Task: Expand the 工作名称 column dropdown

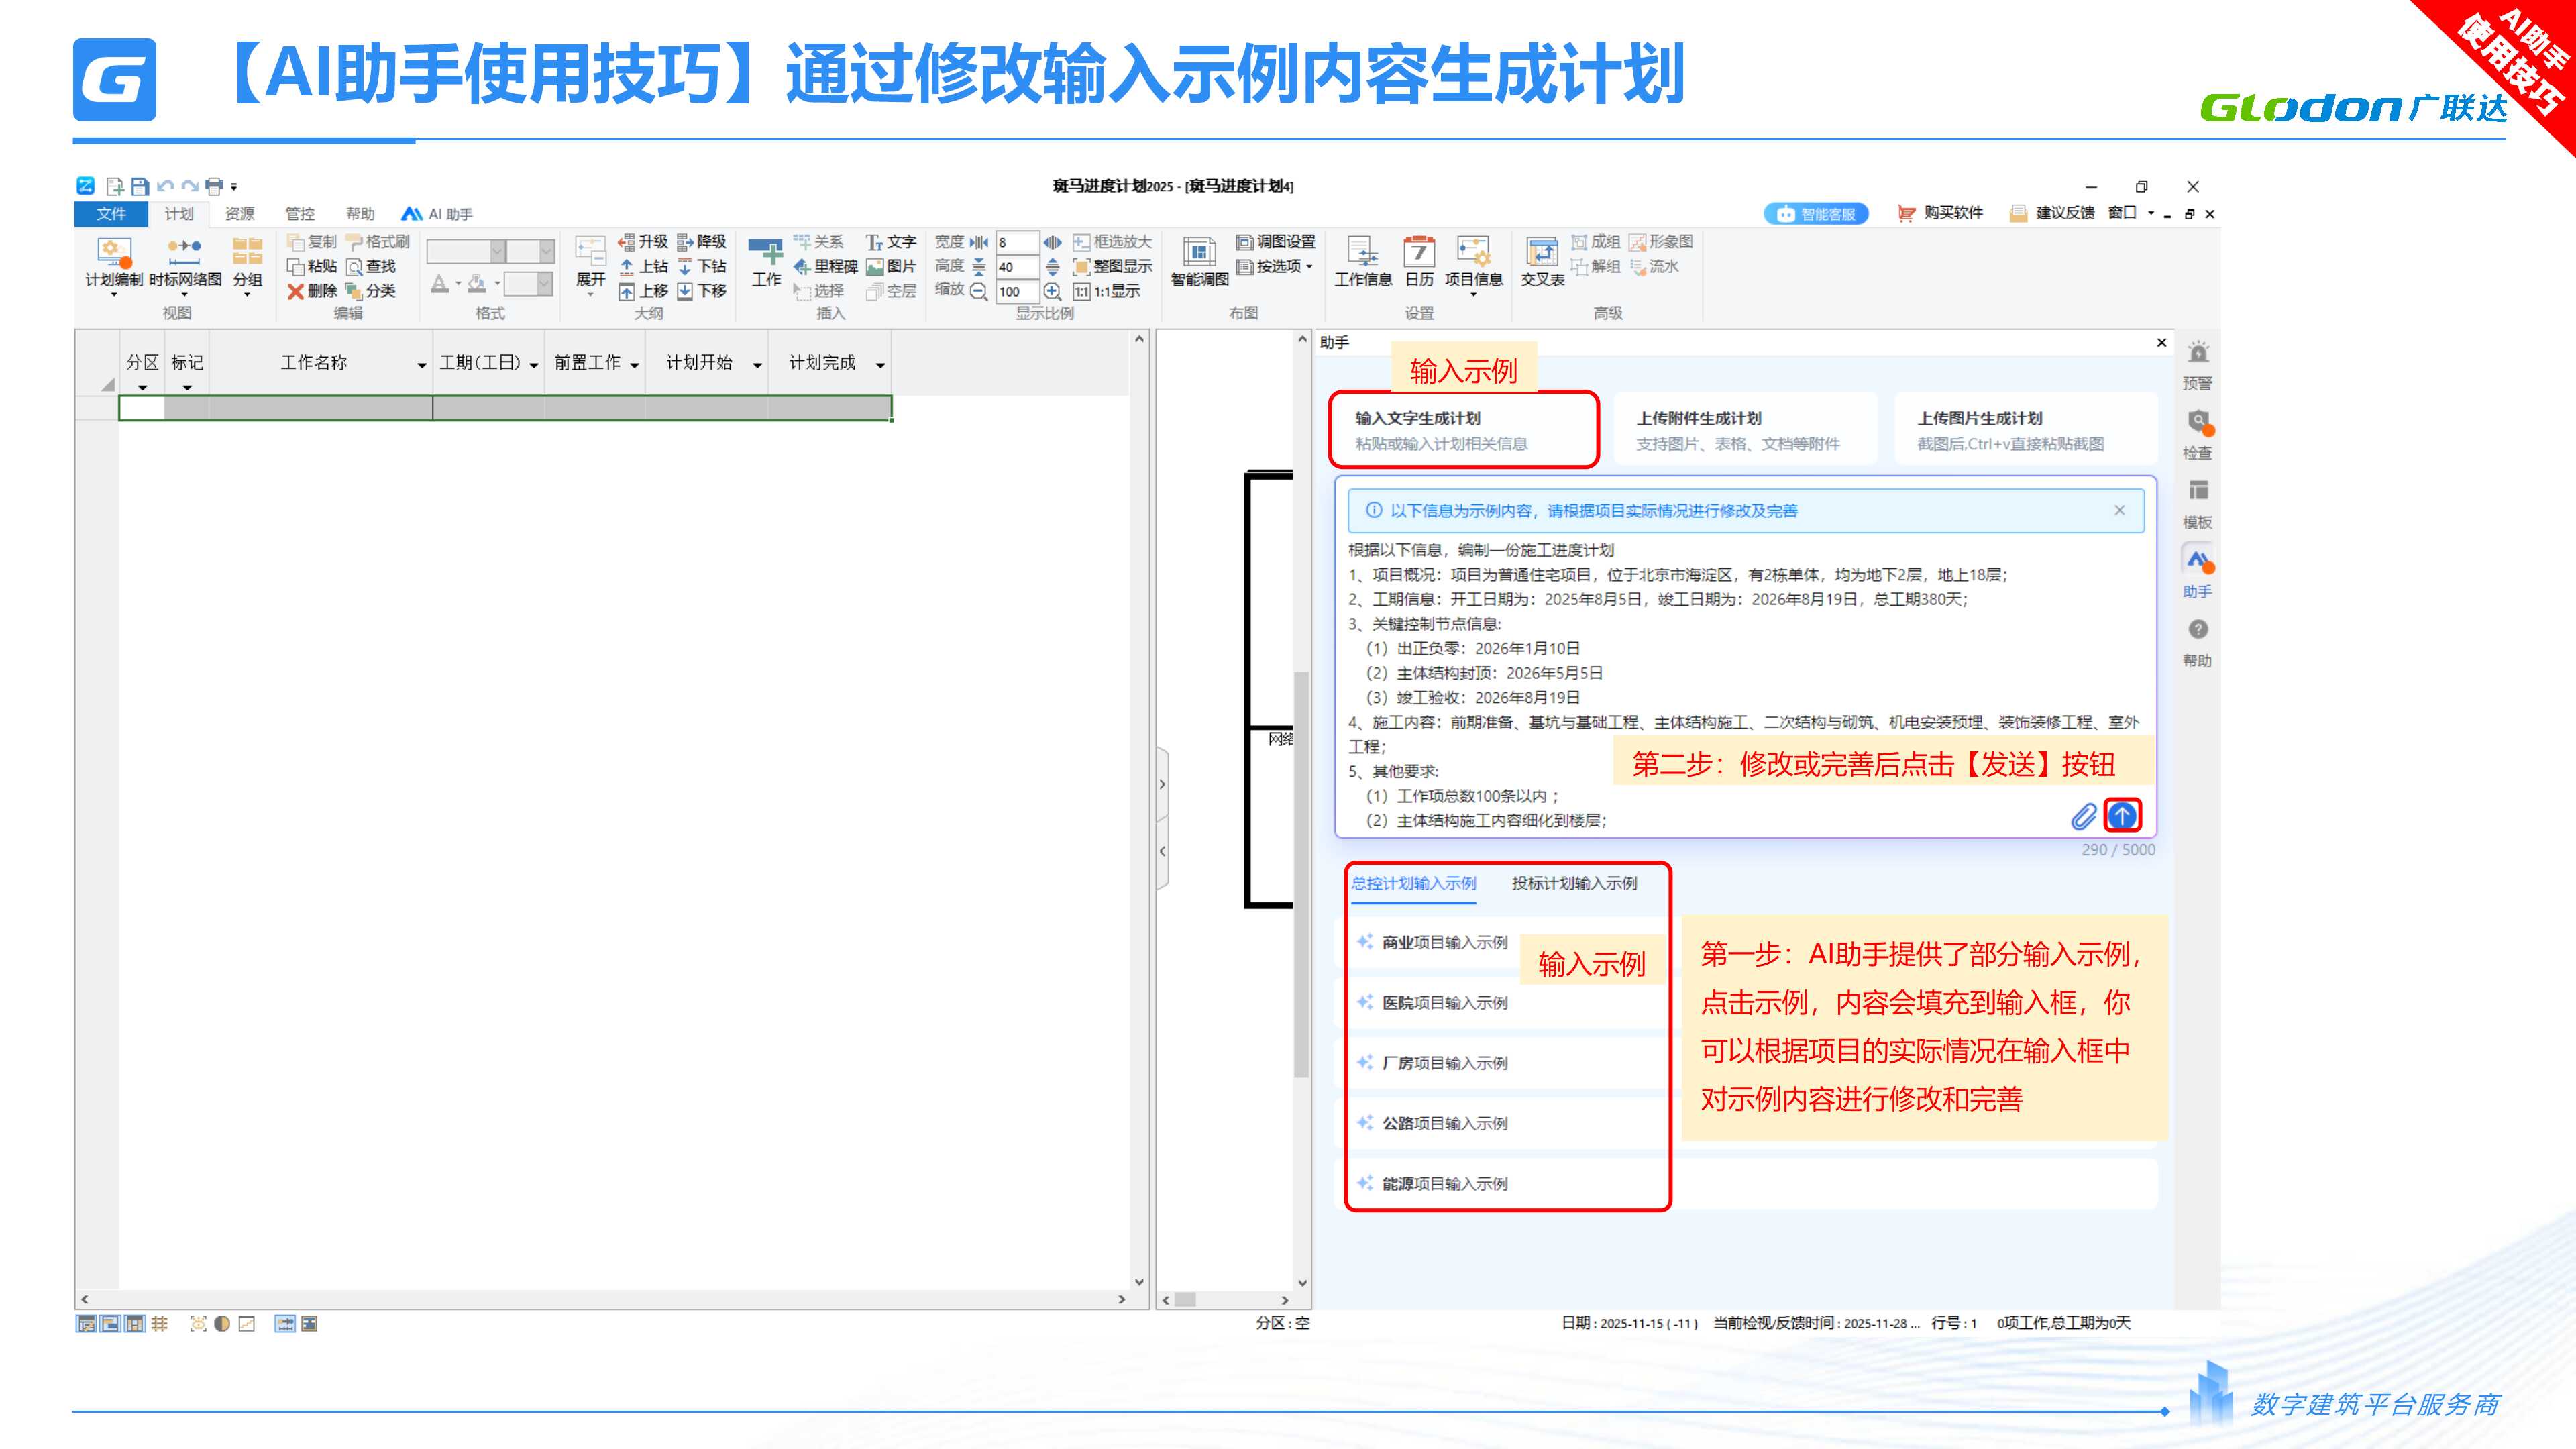Action: (x=421, y=365)
